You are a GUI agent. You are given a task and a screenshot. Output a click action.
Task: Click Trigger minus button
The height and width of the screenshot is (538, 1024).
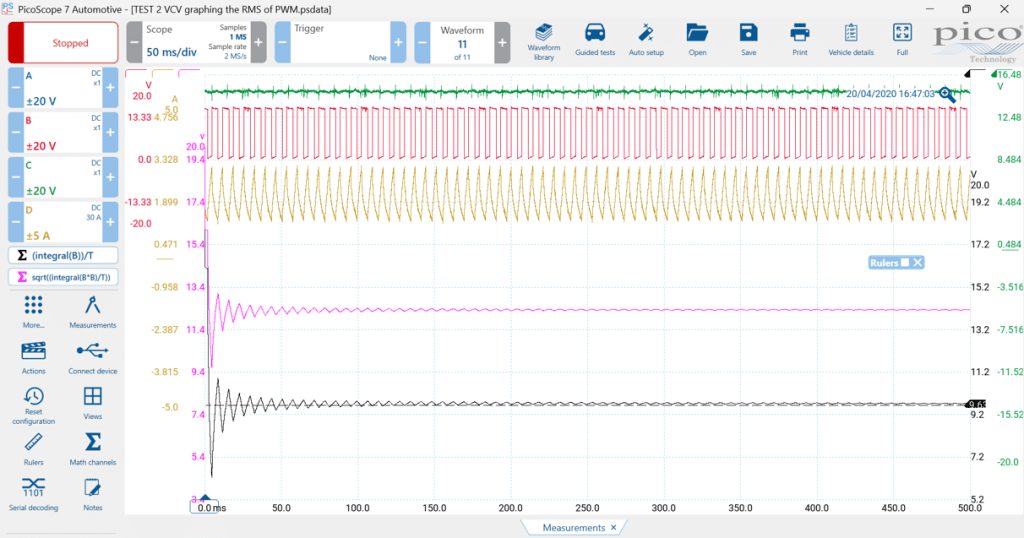pyautogui.click(x=282, y=42)
